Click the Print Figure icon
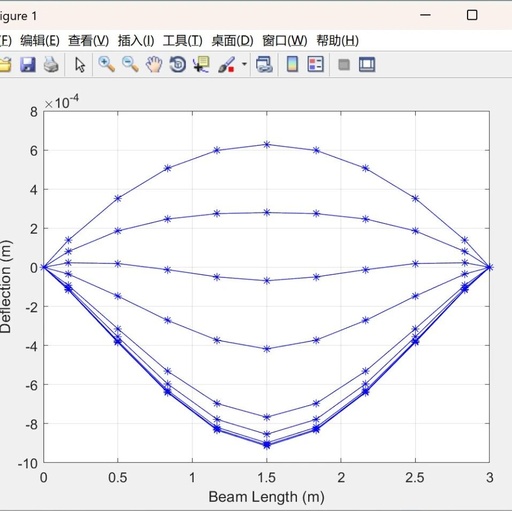This screenshot has height=511, width=512. pyautogui.click(x=51, y=64)
